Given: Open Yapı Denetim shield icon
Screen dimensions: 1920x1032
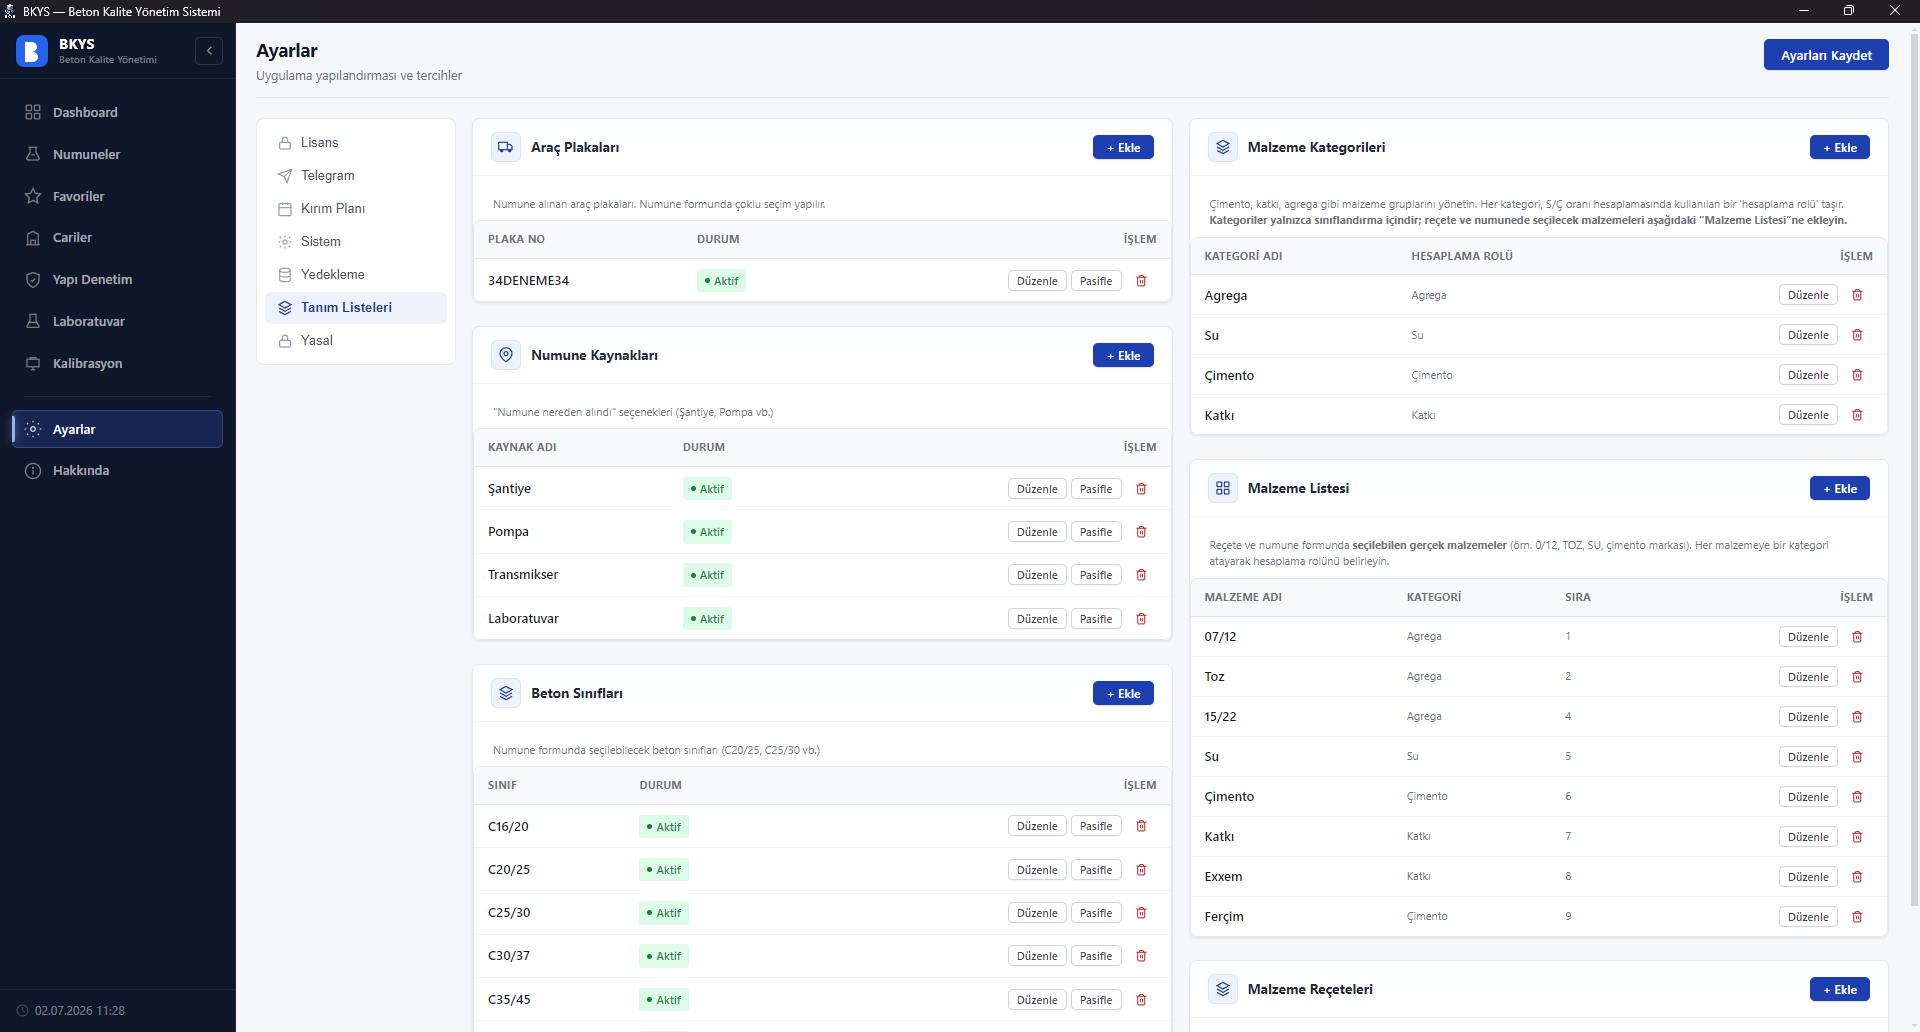Looking at the screenshot, I should [x=33, y=280].
